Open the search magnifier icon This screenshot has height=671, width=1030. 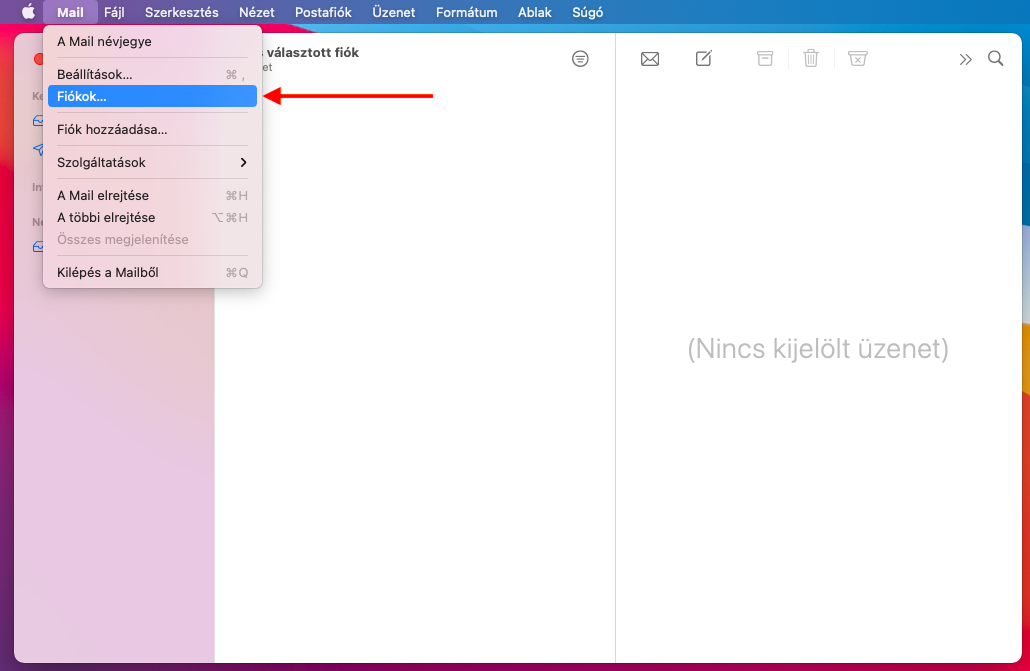[996, 59]
